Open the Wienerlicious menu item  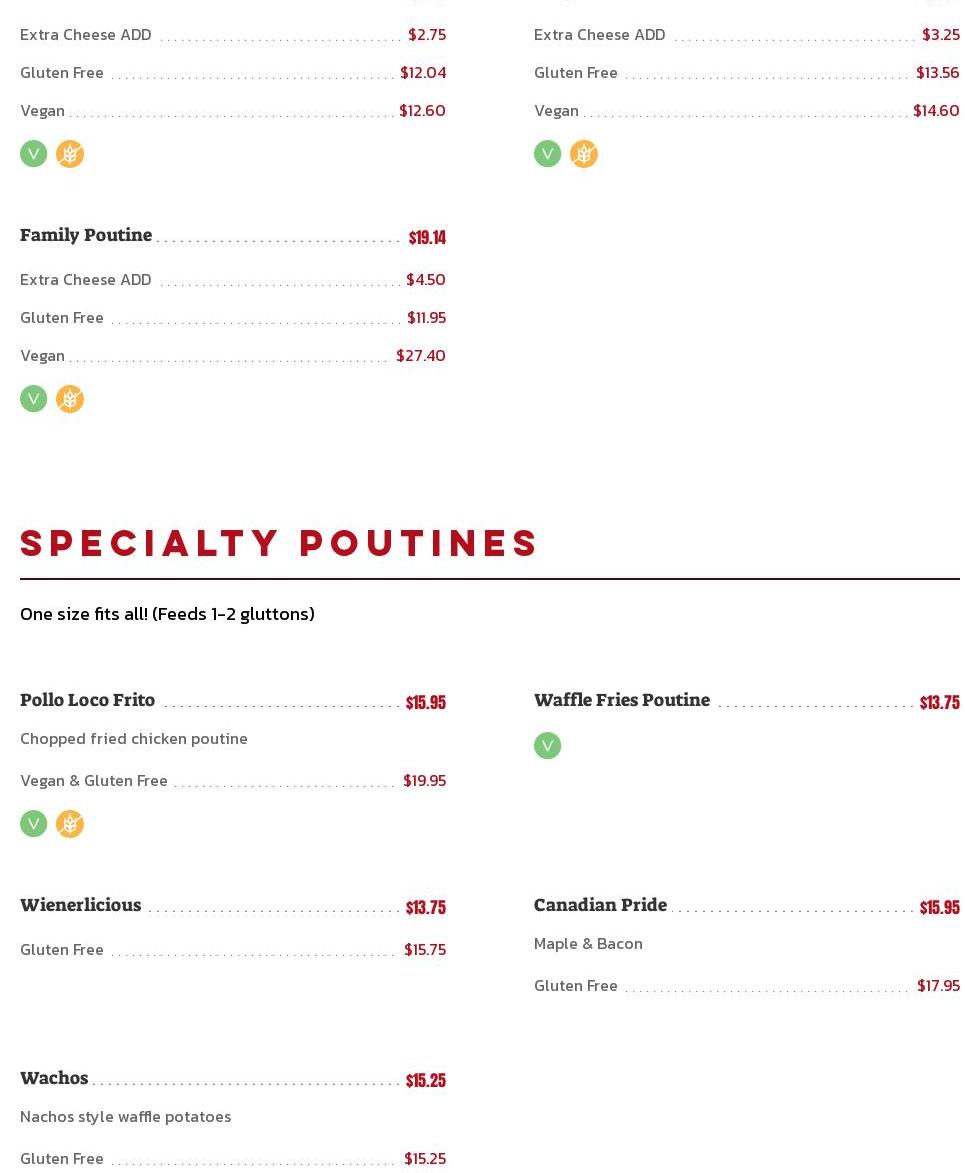[x=80, y=905]
